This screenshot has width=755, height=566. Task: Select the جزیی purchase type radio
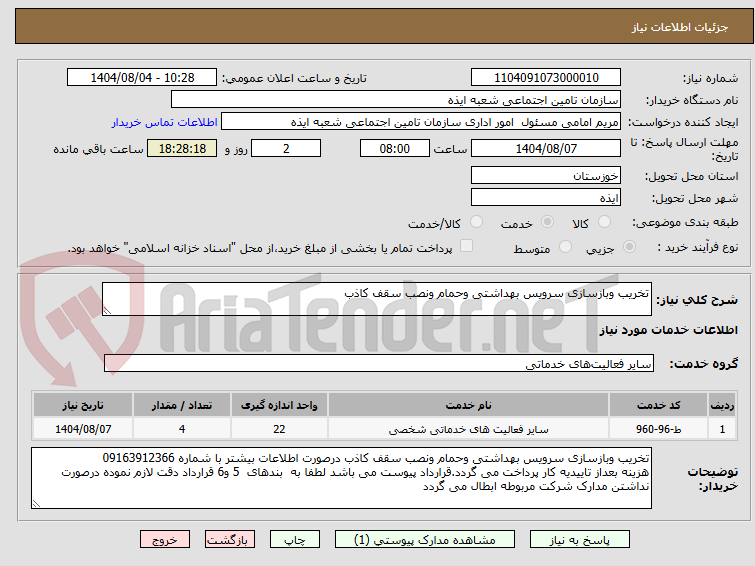coord(629,247)
